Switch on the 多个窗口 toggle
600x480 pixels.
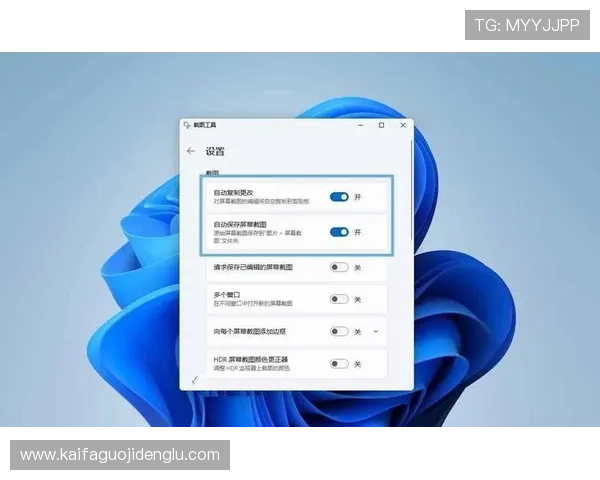[x=339, y=299]
